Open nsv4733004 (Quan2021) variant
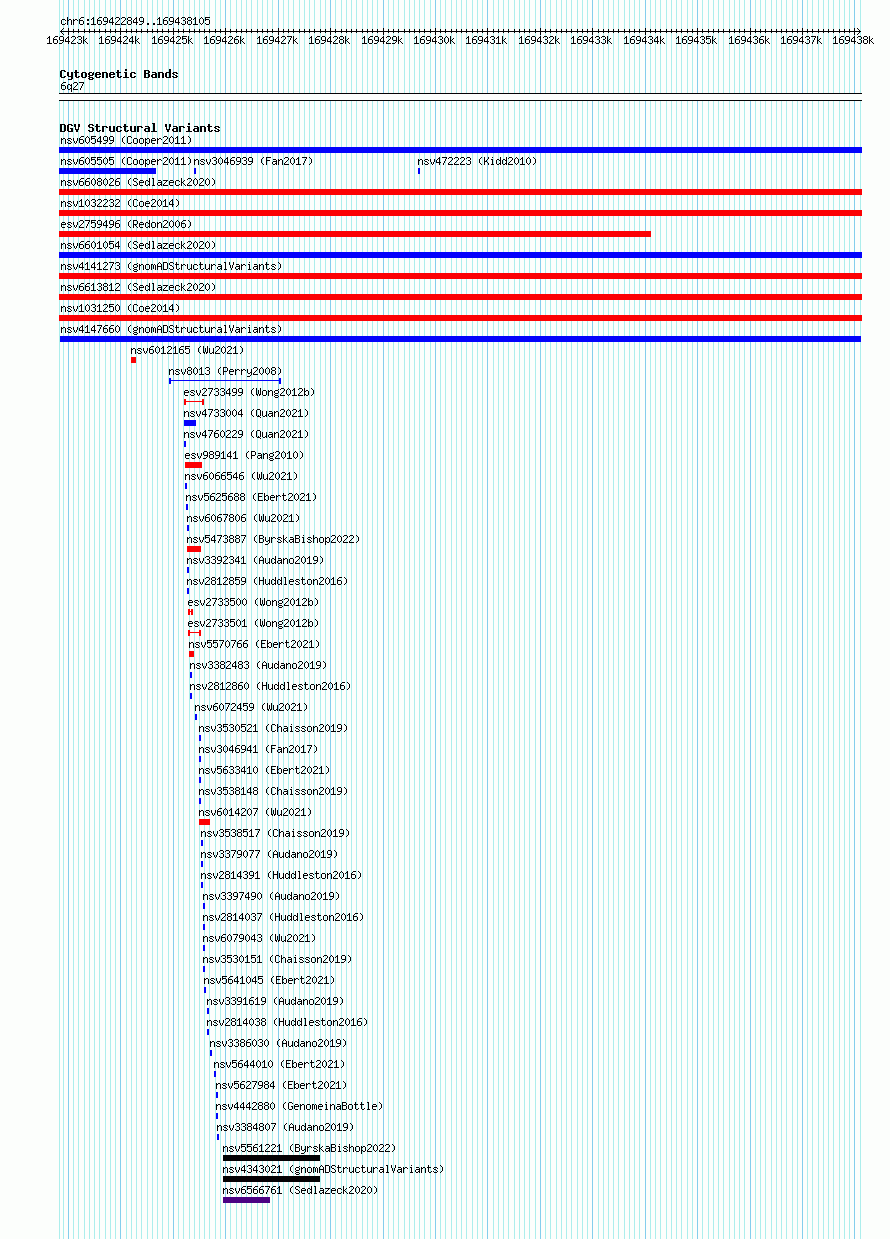The width and height of the screenshot is (890, 1239). click(246, 413)
